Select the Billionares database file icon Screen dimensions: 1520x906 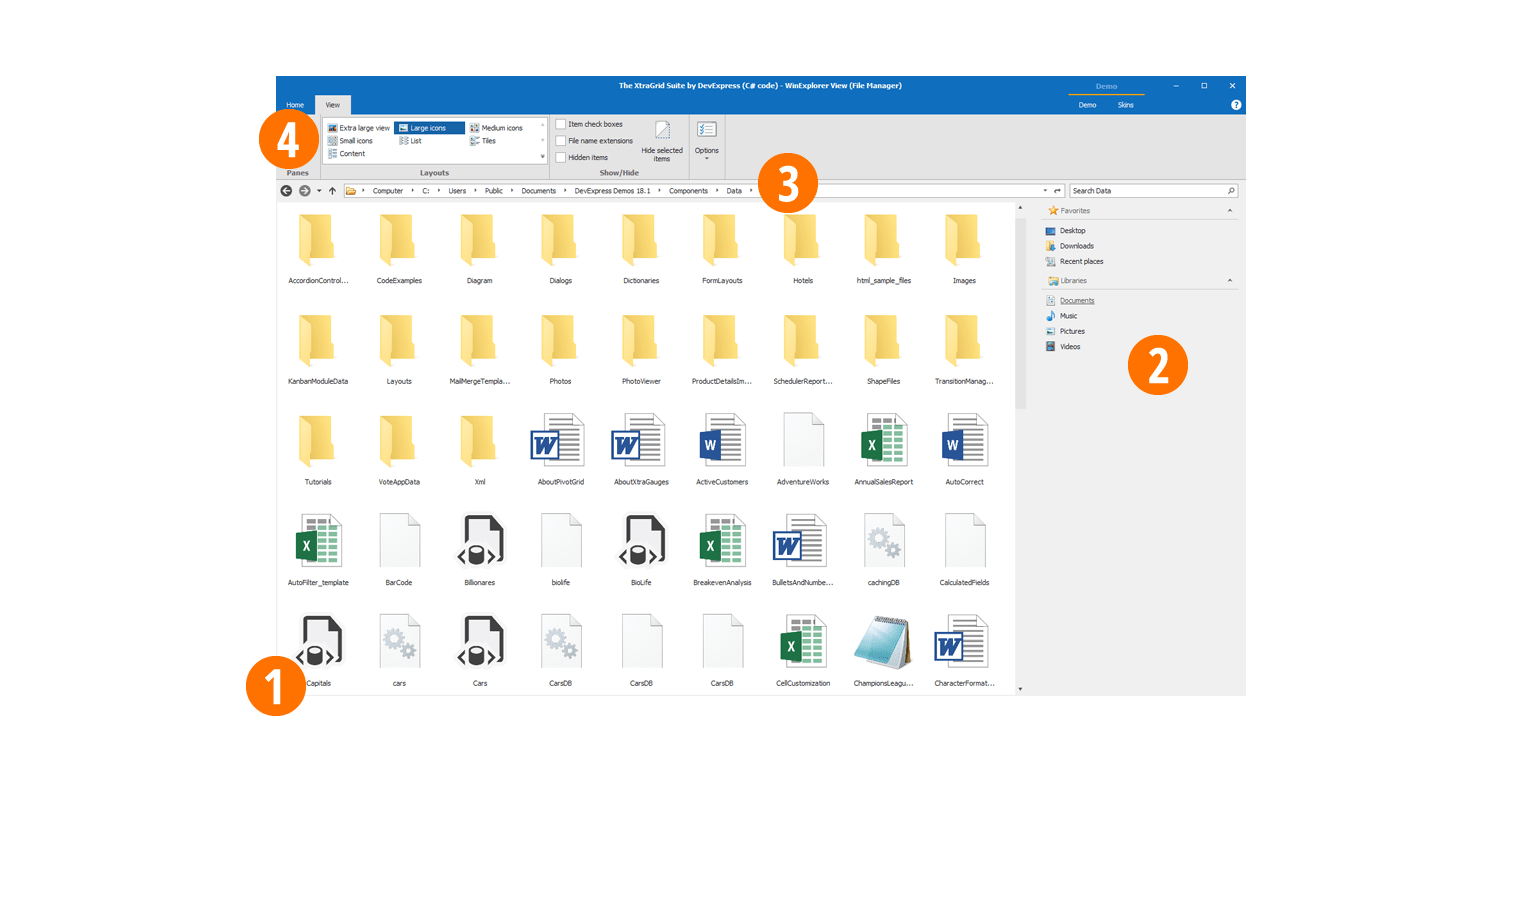[x=480, y=541]
